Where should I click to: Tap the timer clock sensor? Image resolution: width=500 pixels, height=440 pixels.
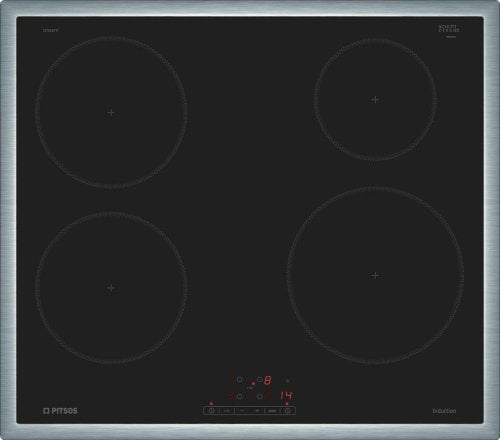288,411
